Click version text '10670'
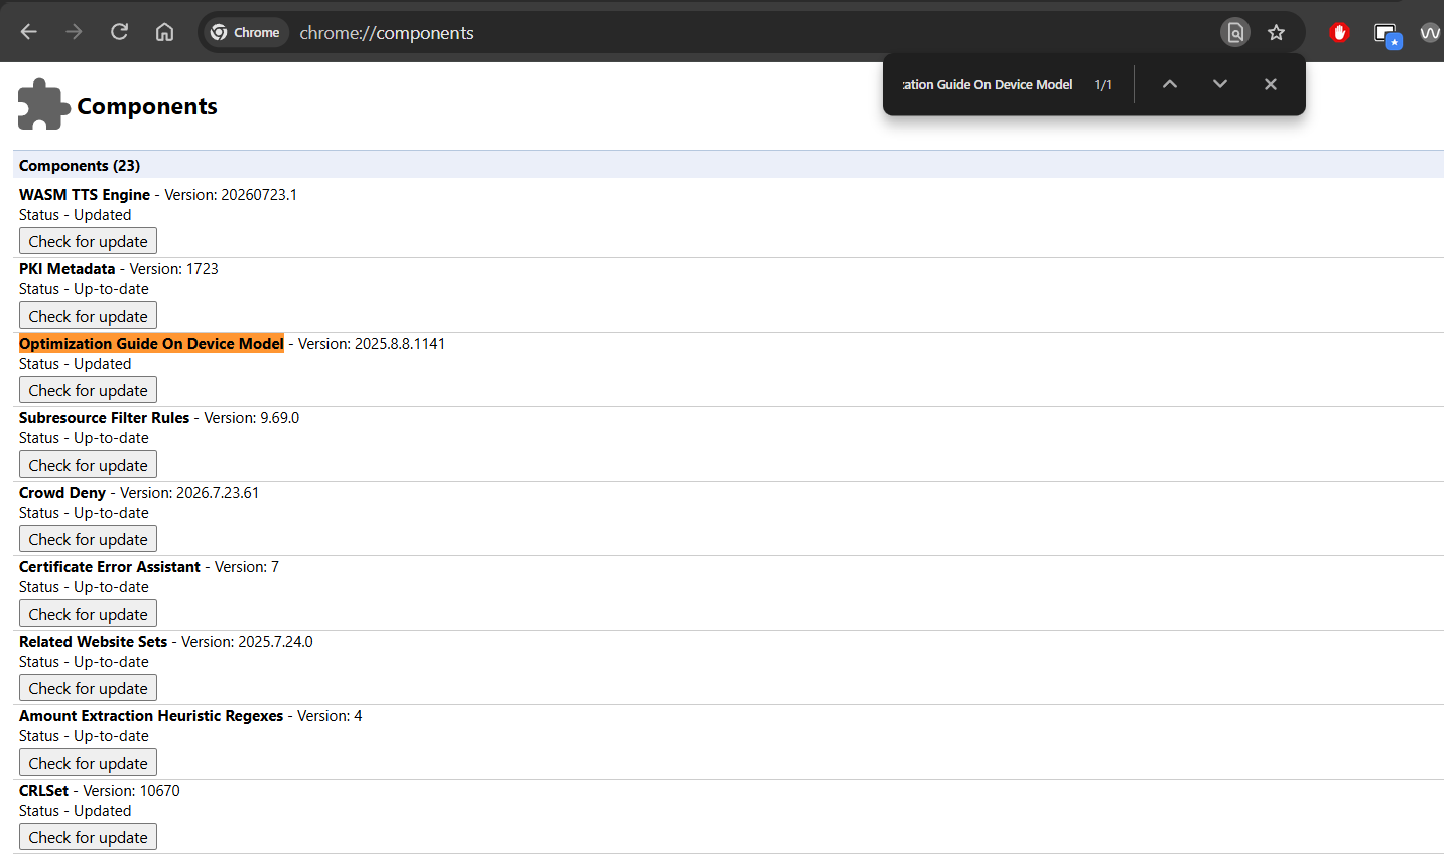Screen dimensions: 1444x856 coord(160,790)
